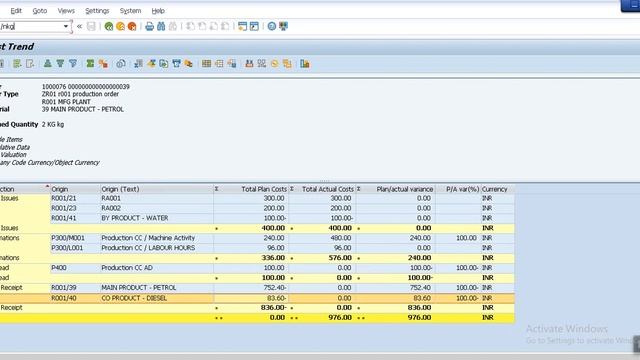Click the sigma icon before Total Actual Costs
This screenshot has width=640, height=360.
click(292, 189)
